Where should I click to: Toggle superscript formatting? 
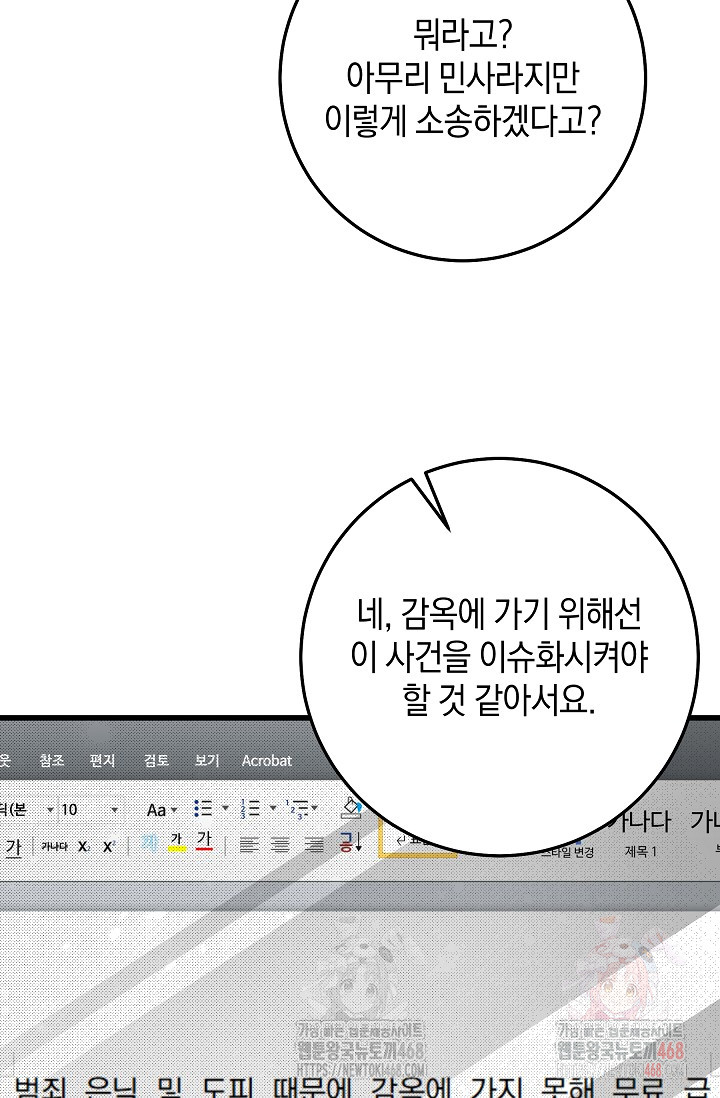pos(109,846)
